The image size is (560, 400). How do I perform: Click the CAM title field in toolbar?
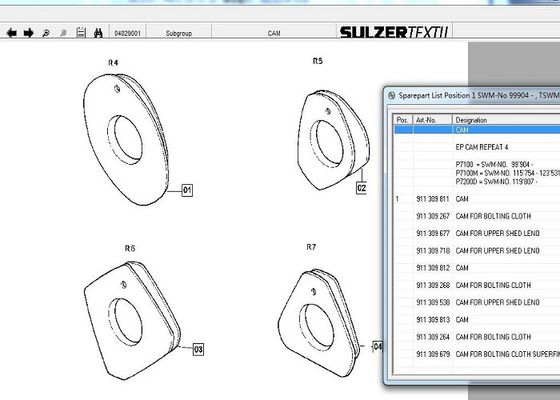(274, 33)
